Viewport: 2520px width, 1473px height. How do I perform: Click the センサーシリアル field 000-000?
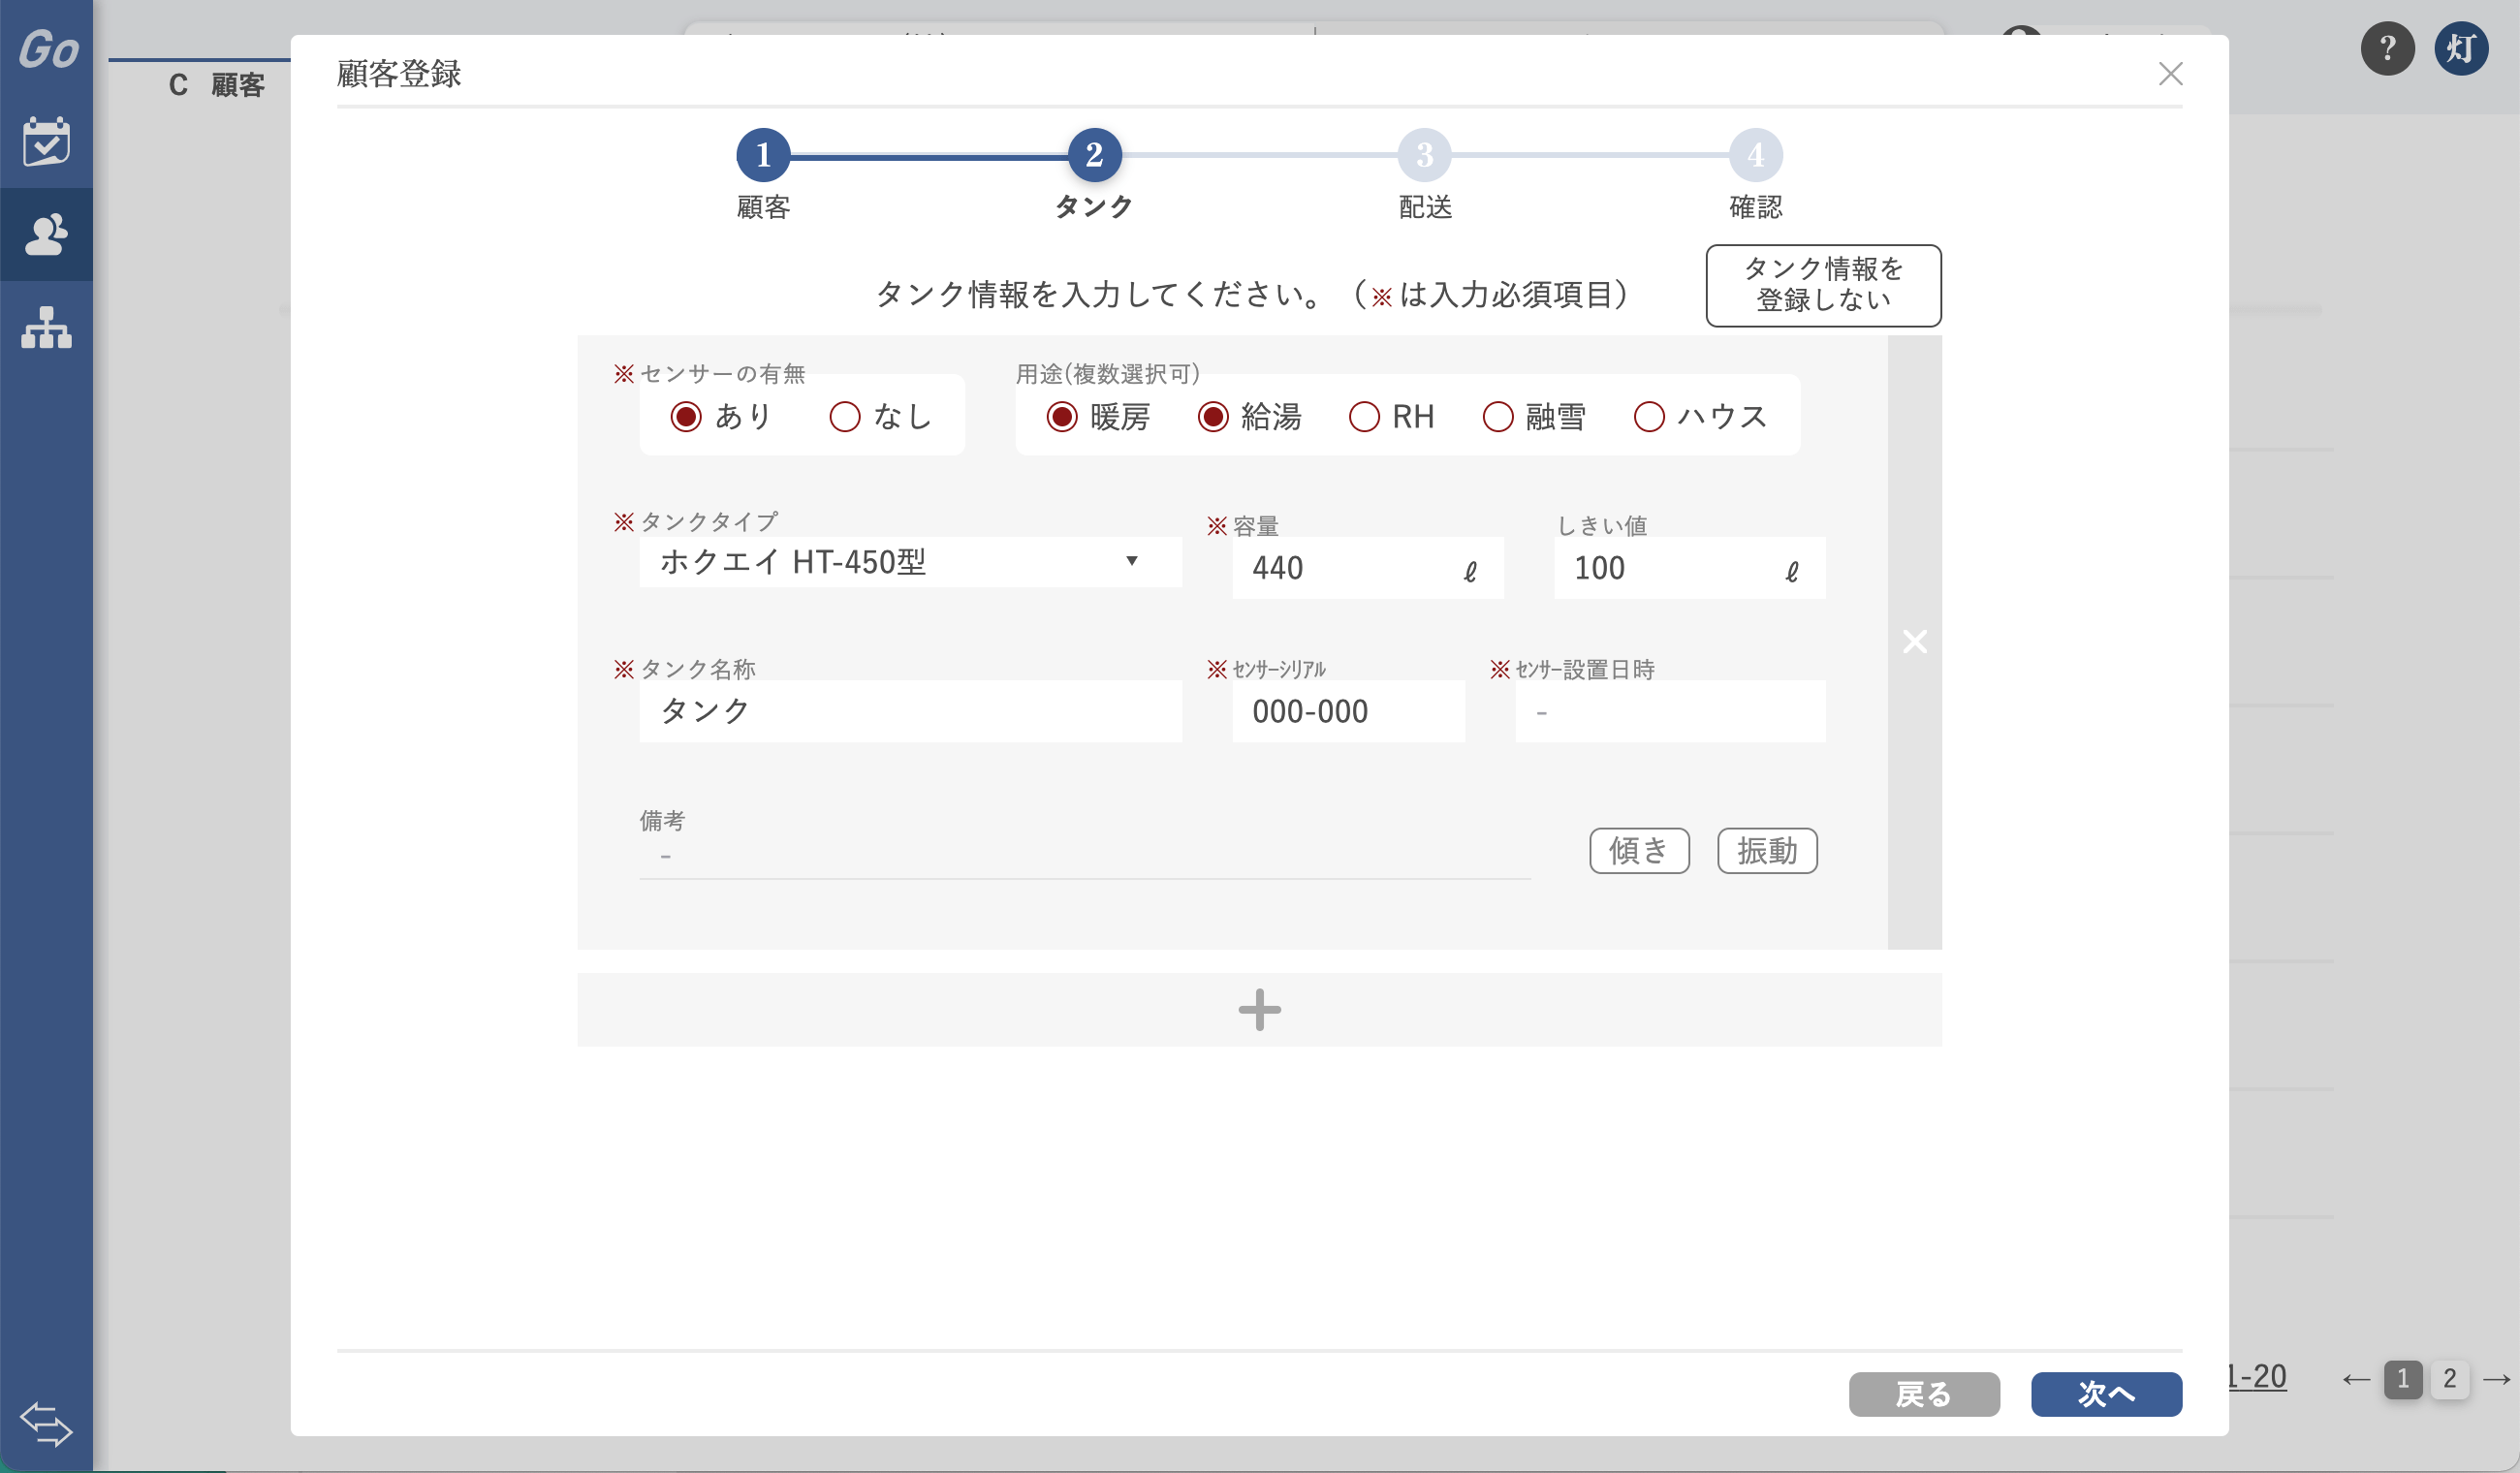pos(1348,711)
